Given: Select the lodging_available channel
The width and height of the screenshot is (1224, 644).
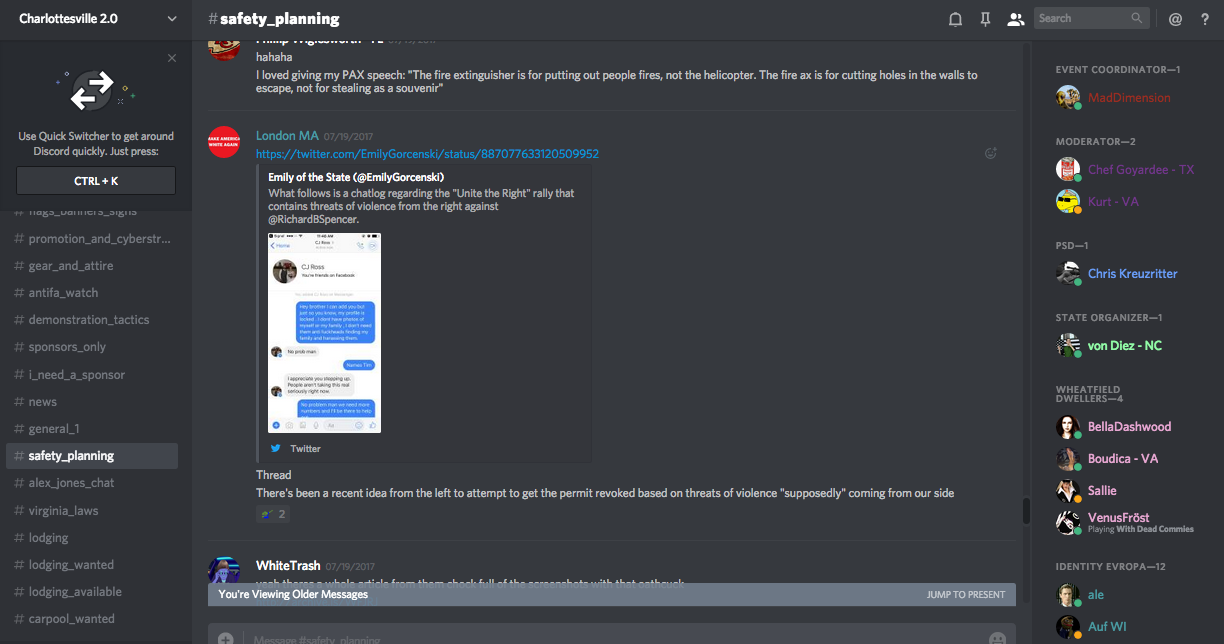Looking at the screenshot, I should (75, 591).
